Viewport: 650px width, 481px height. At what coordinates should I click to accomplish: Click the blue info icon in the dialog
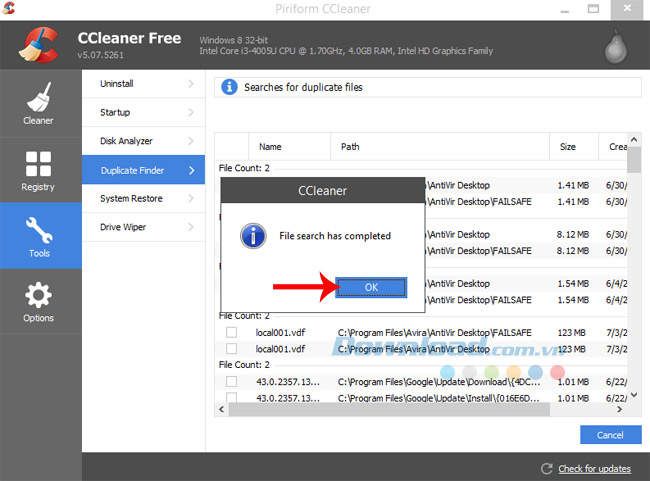(253, 236)
